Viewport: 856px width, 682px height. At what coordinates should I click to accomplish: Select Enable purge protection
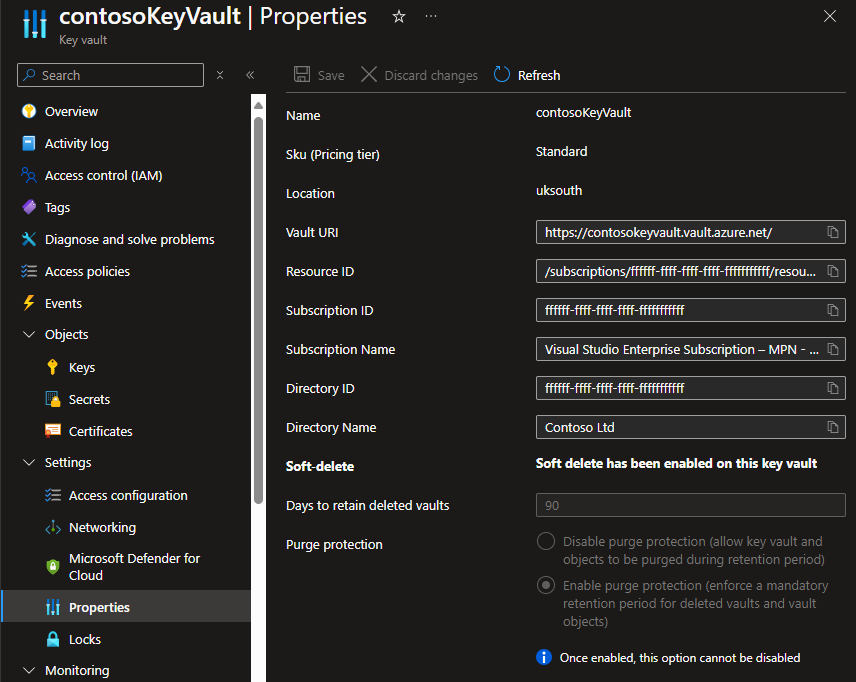(x=545, y=585)
